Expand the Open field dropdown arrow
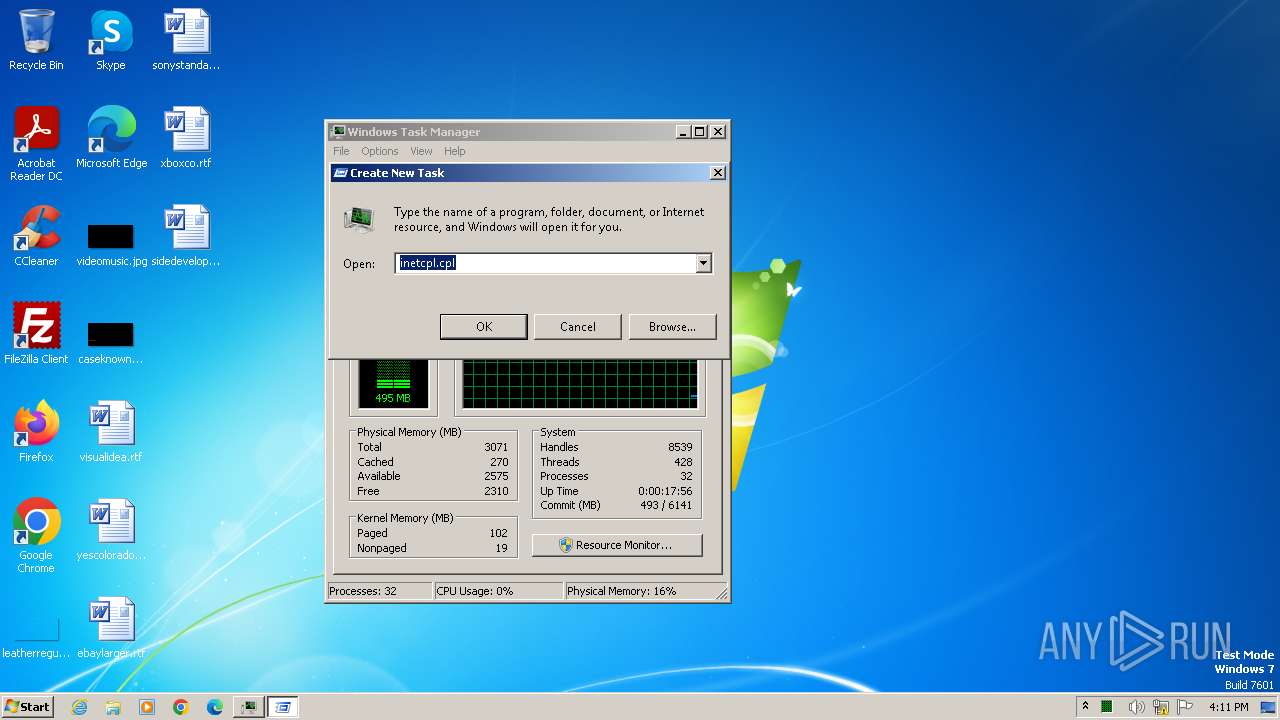This screenshot has width=1280, height=720. pos(704,263)
